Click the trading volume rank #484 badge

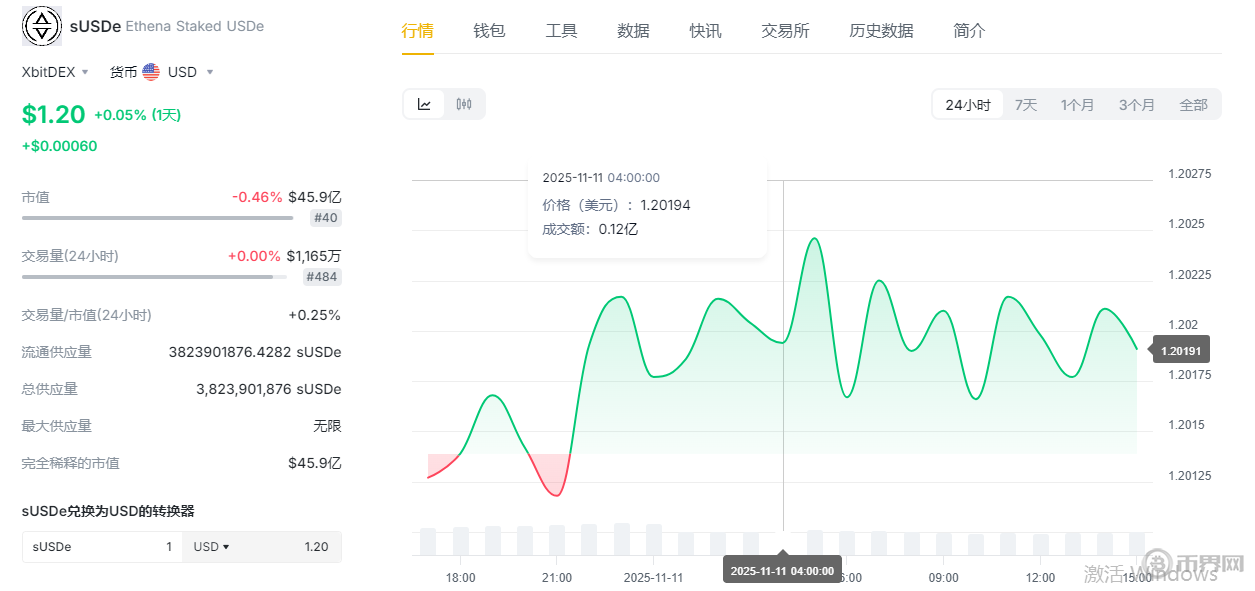pos(322,277)
